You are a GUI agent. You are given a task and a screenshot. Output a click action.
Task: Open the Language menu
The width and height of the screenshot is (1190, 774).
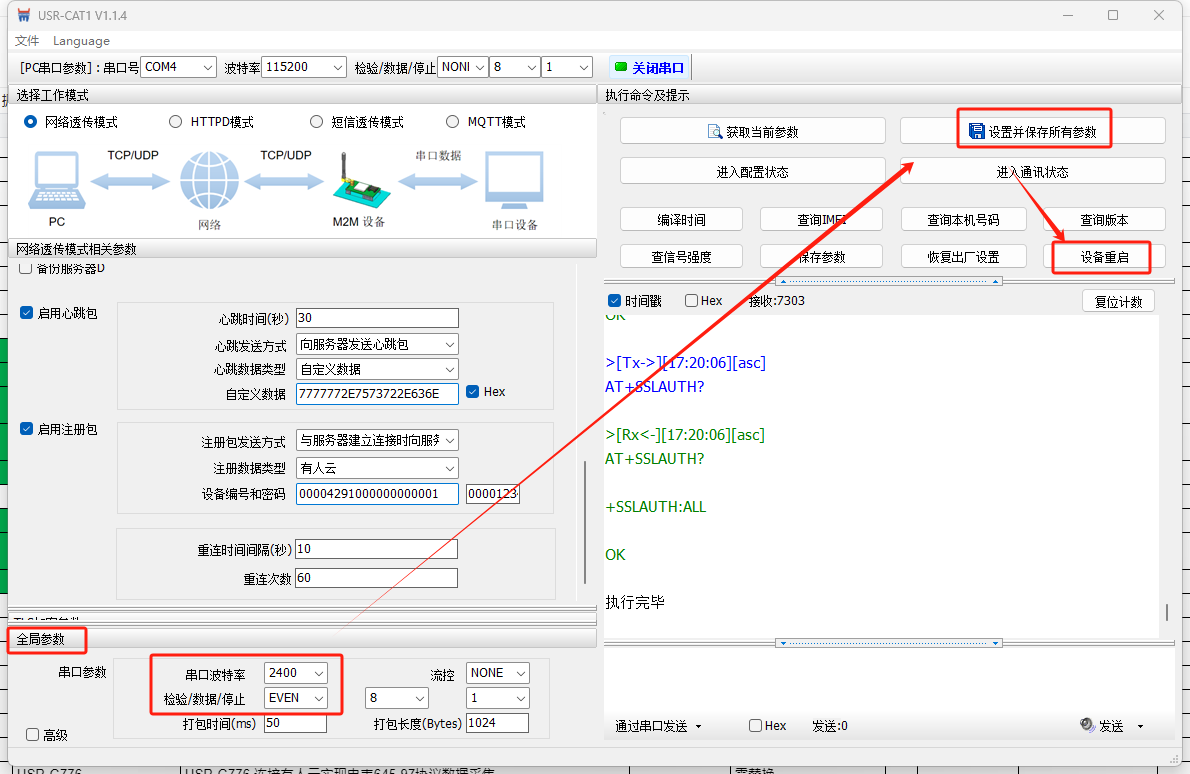click(81, 41)
